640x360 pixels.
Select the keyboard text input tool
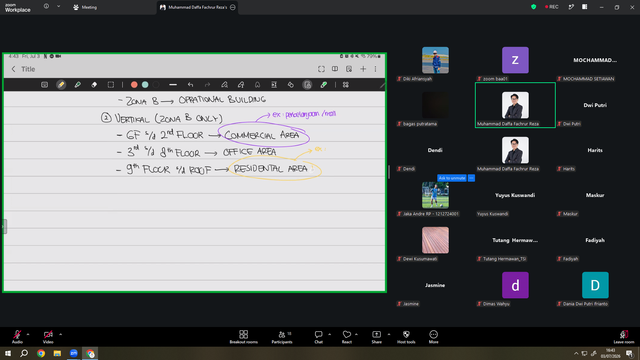tap(44, 85)
